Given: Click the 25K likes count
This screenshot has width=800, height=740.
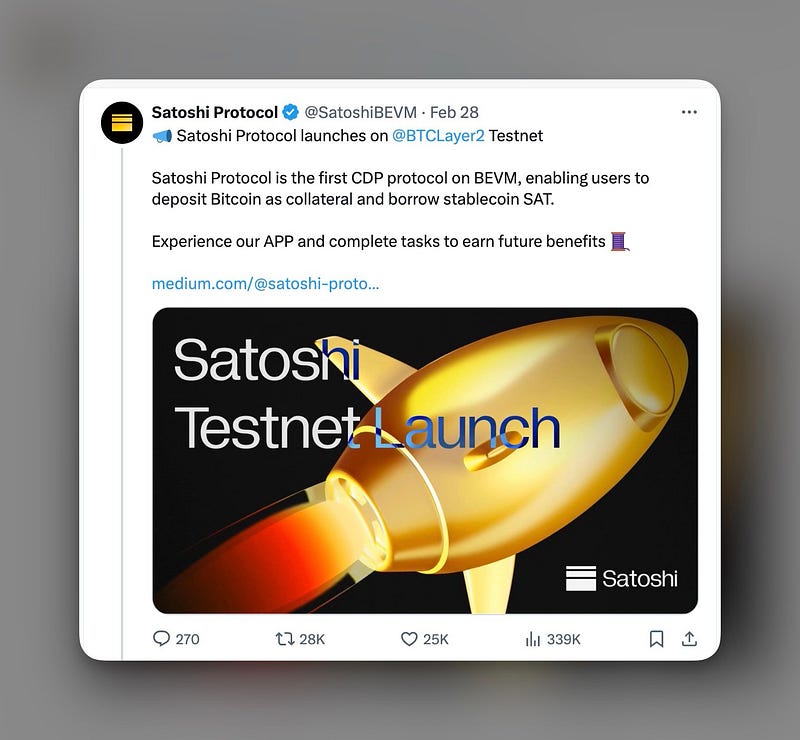Looking at the screenshot, I should pos(436,639).
